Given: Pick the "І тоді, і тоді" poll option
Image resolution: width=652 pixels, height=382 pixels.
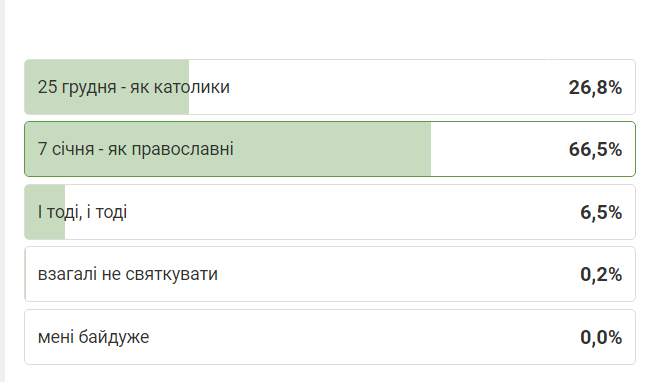Looking at the screenshot, I should tap(330, 212).
